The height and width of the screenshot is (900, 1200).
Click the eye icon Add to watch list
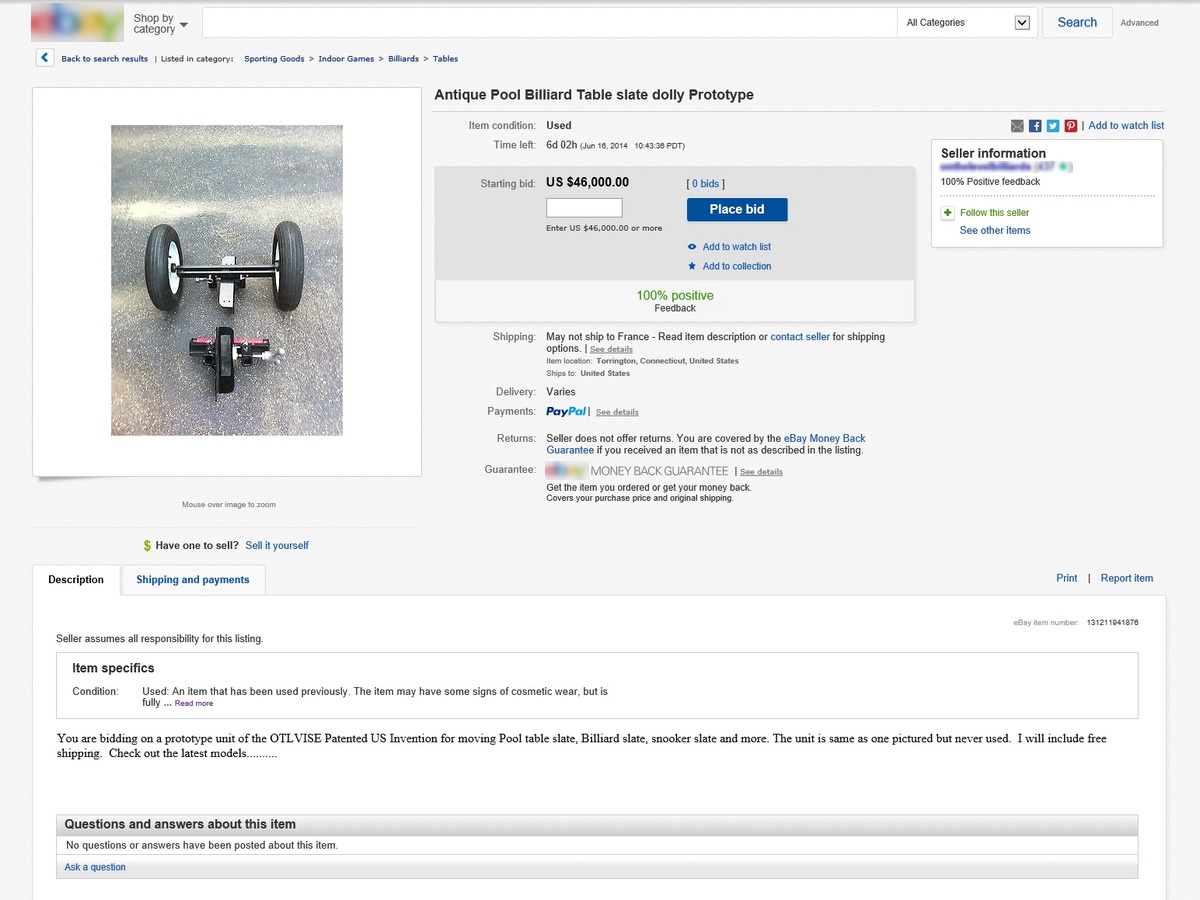point(692,247)
